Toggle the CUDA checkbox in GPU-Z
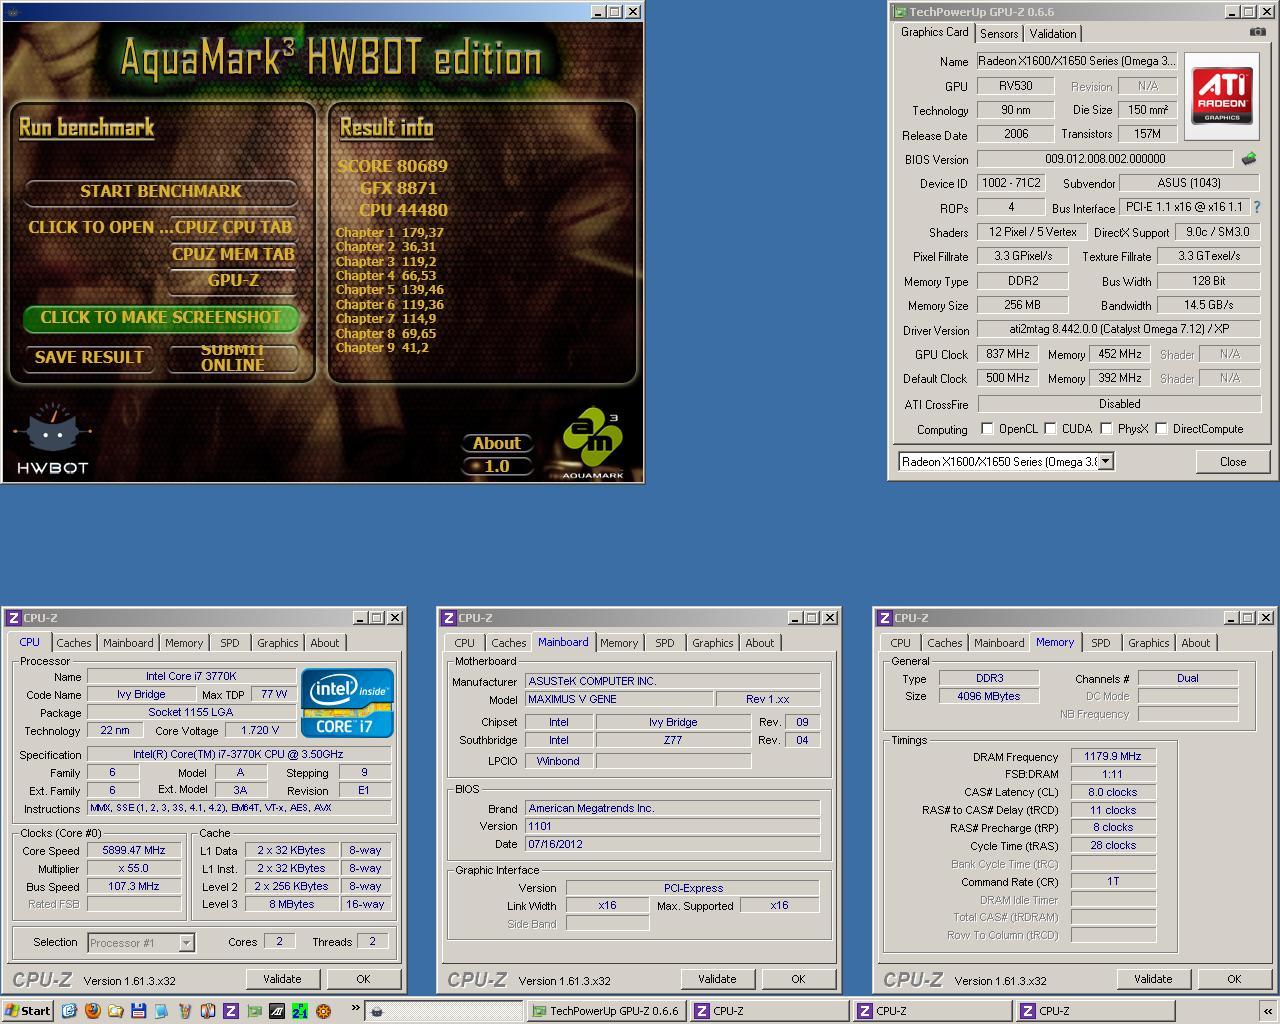 click(x=1050, y=428)
